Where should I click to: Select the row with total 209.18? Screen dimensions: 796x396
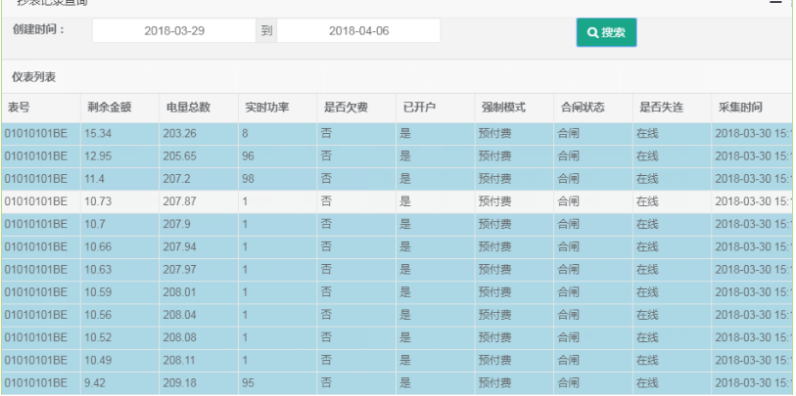point(396,383)
